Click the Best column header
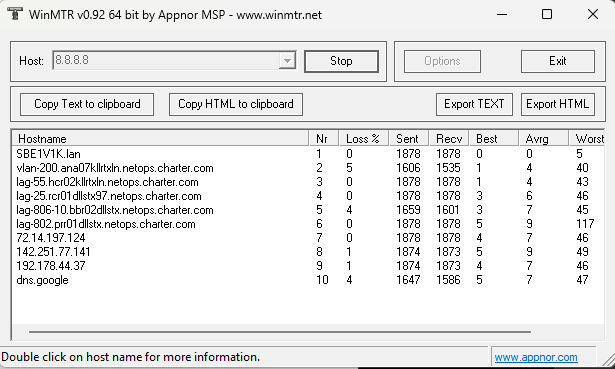Image resolution: width=615 pixels, height=369 pixels. point(494,138)
